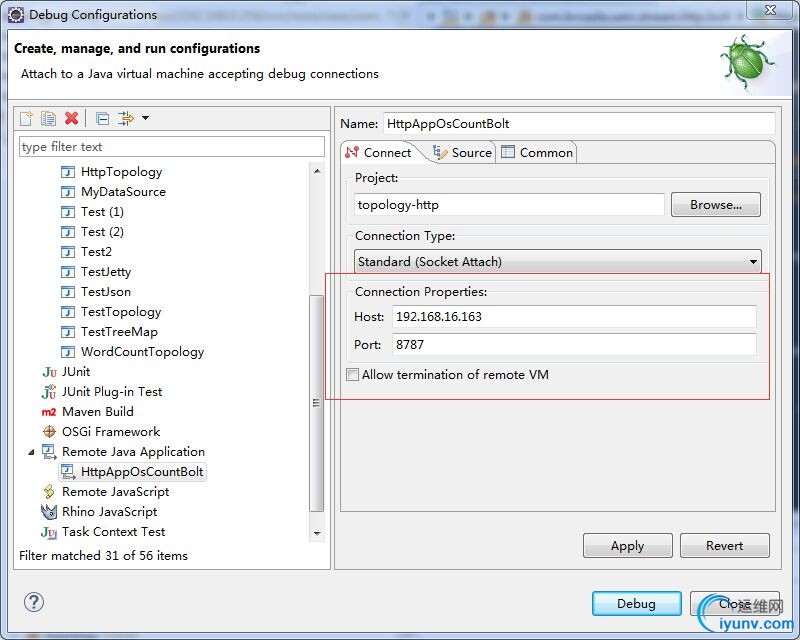Select the TestTopology configuration
The width and height of the screenshot is (800, 640).
point(121,312)
